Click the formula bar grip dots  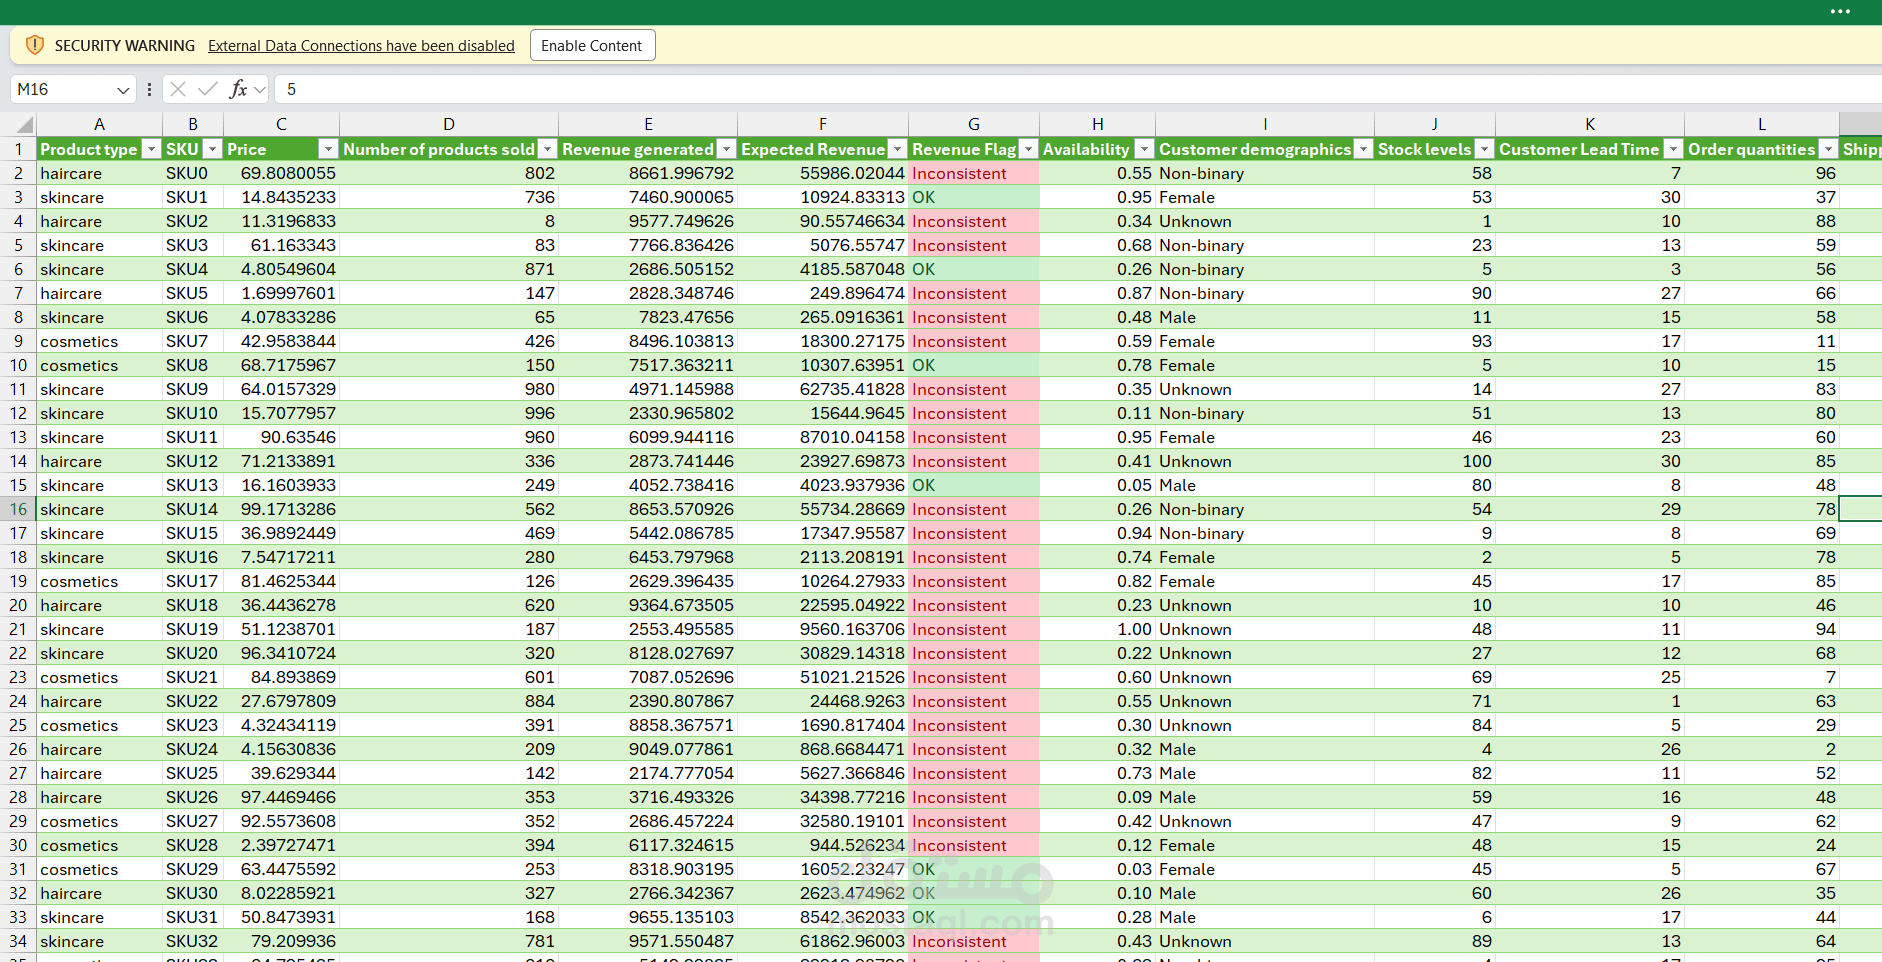coord(149,89)
